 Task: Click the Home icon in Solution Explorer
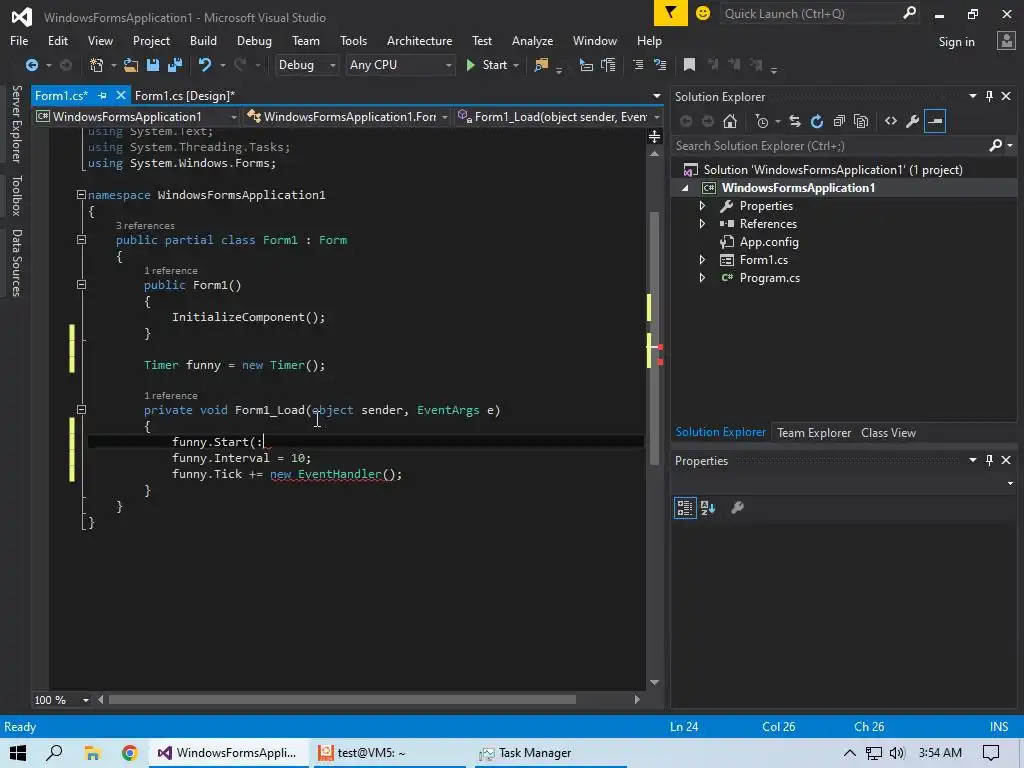(x=730, y=121)
